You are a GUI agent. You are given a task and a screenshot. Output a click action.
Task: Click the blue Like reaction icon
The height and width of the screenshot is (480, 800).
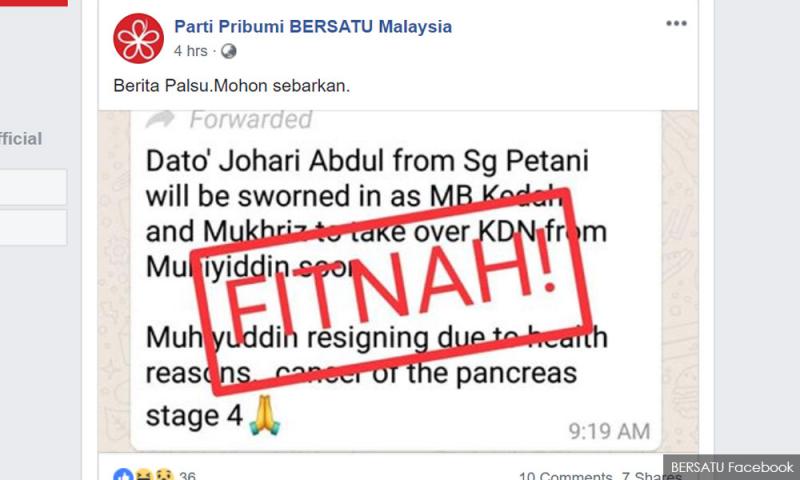pos(123,475)
